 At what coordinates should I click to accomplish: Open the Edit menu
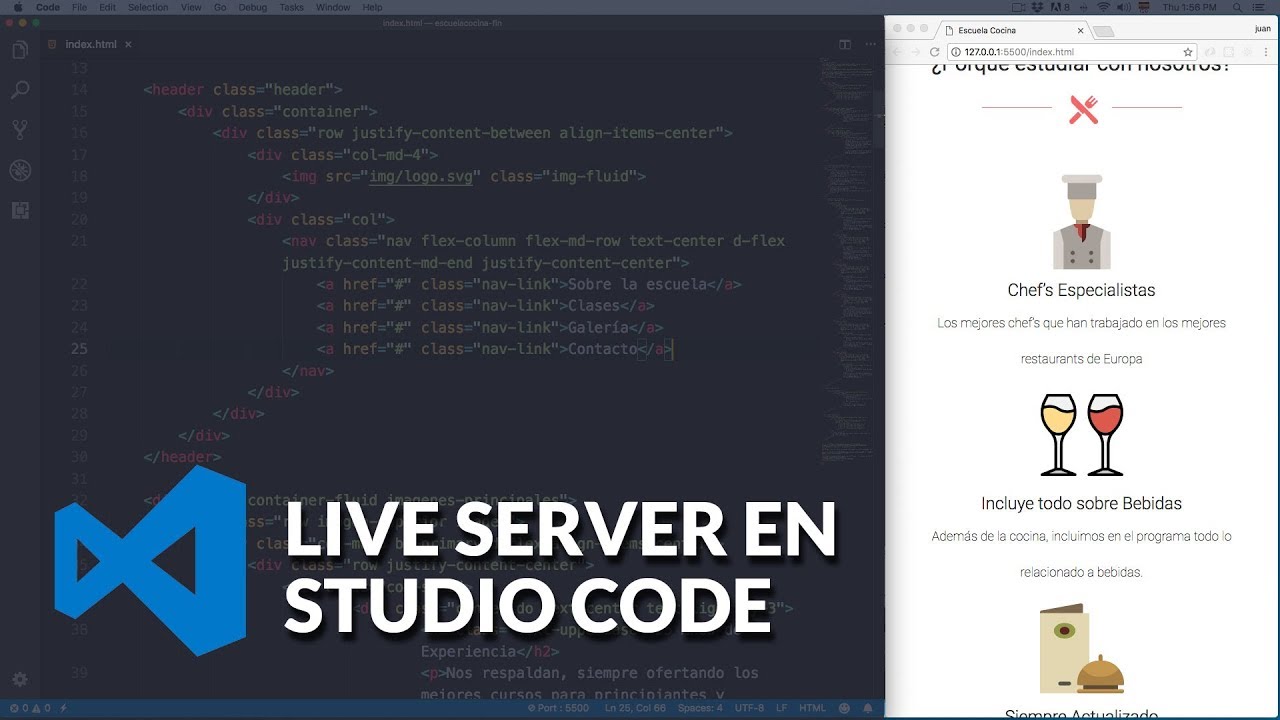pos(107,7)
